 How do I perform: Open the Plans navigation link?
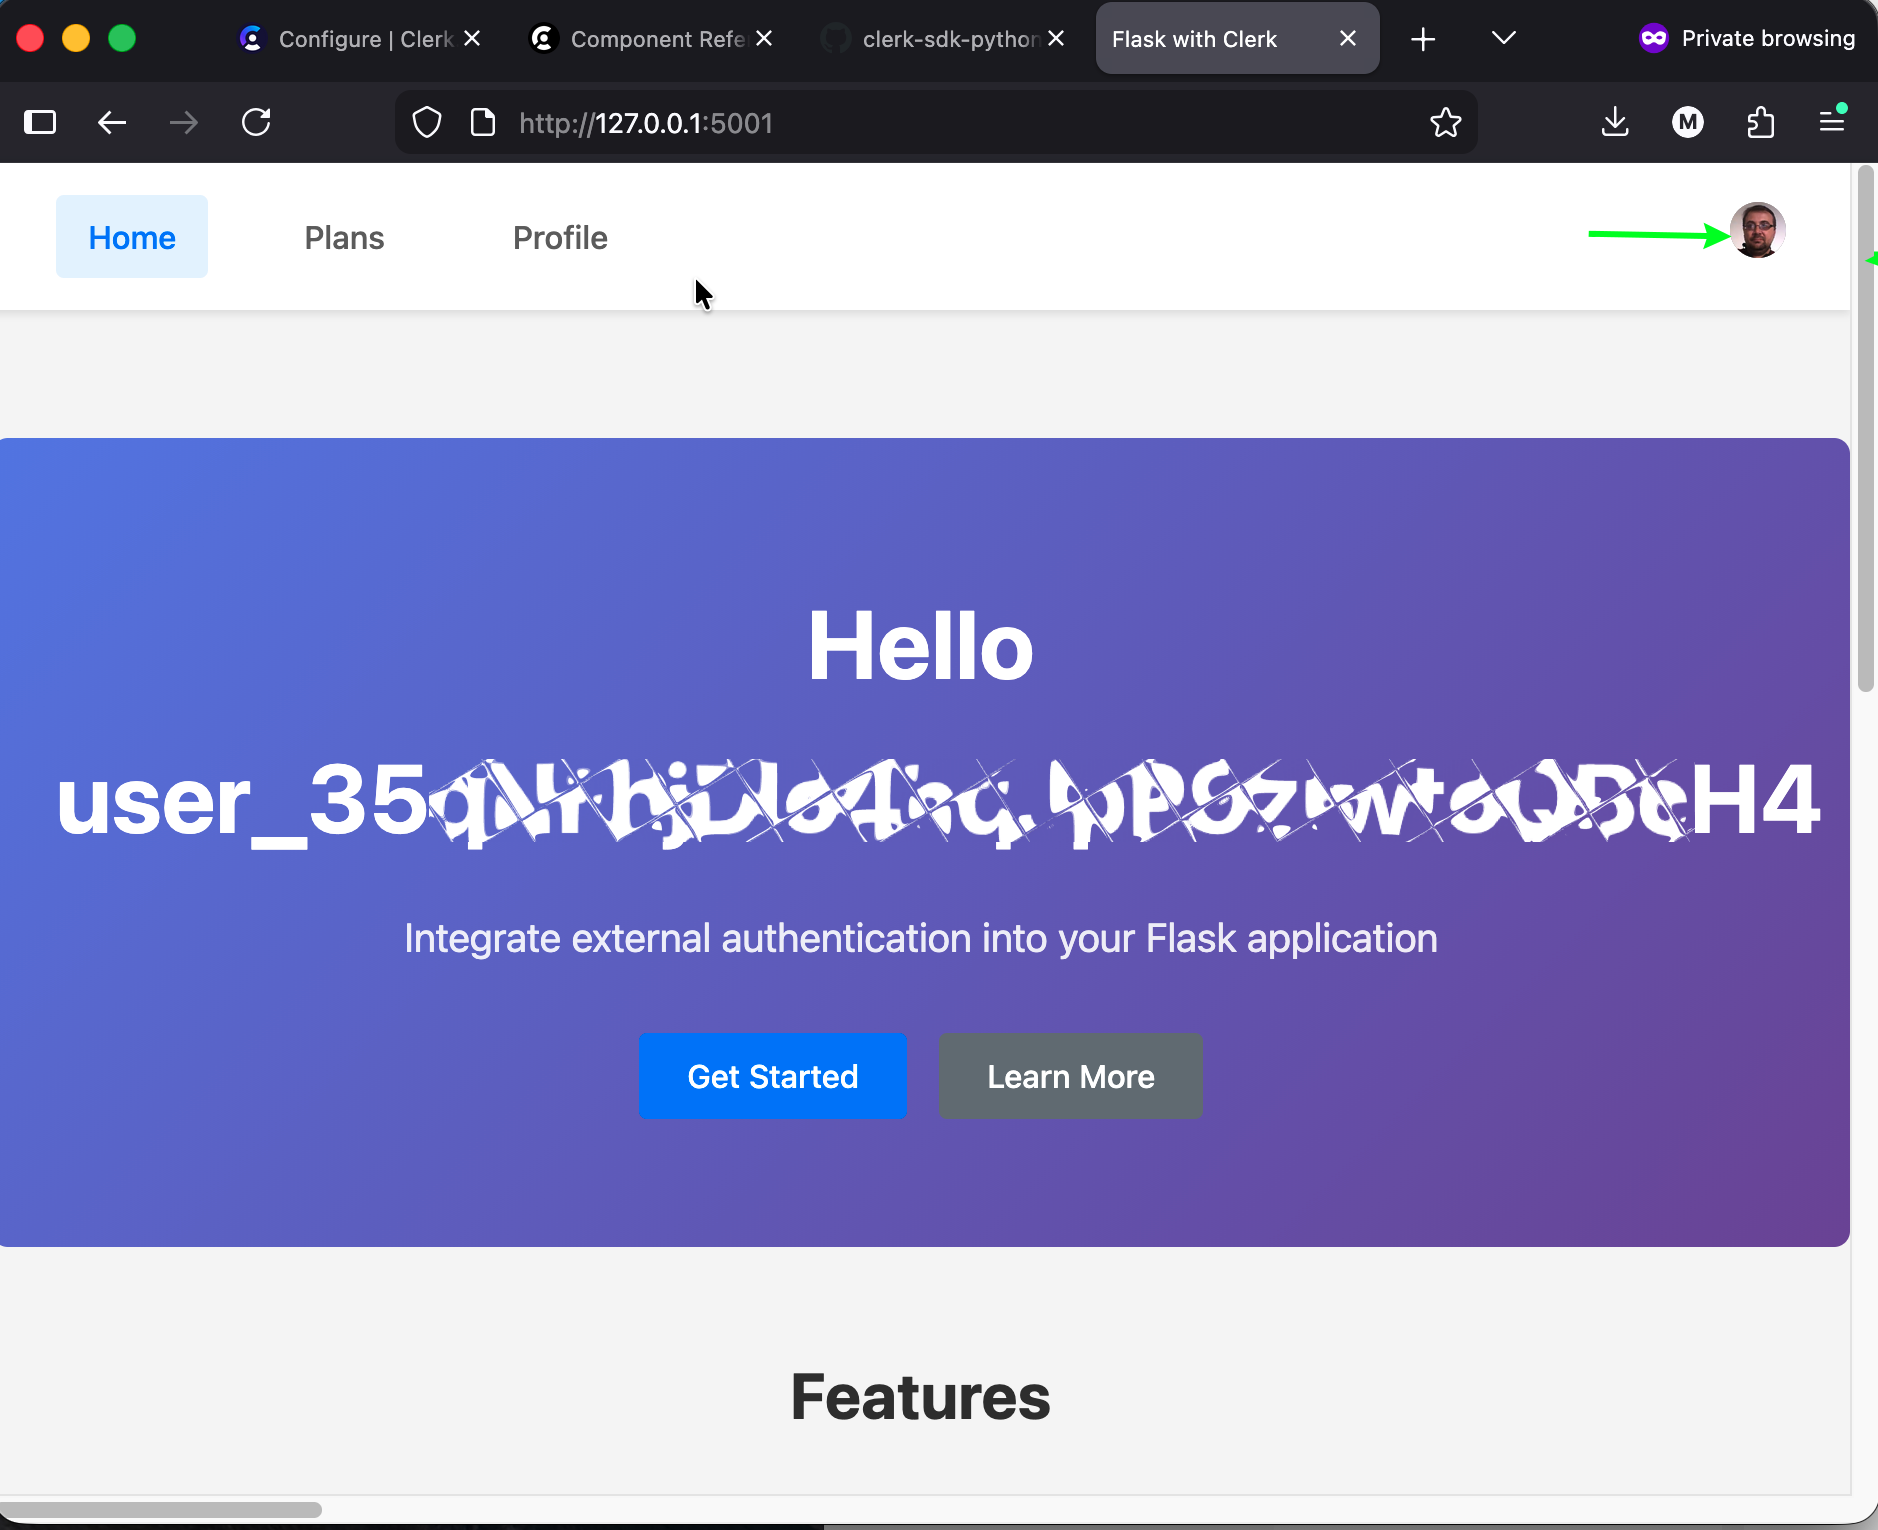pos(344,238)
